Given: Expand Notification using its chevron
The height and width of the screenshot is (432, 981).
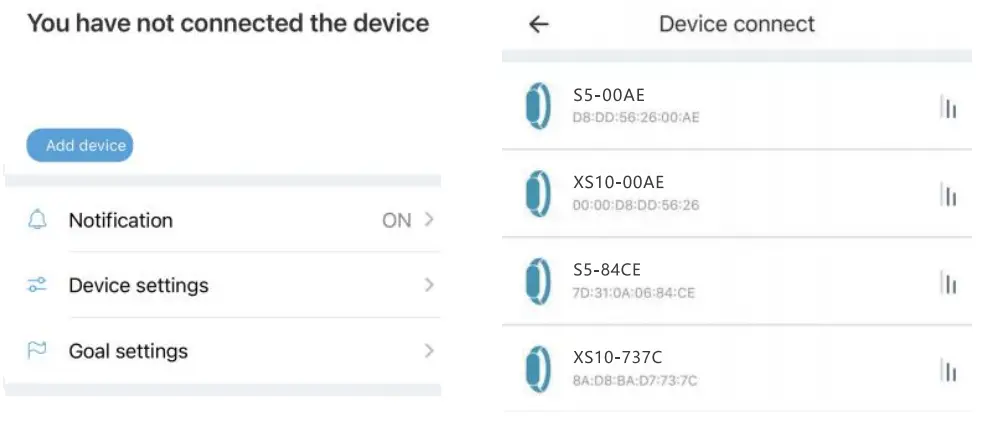Looking at the screenshot, I should (429, 220).
